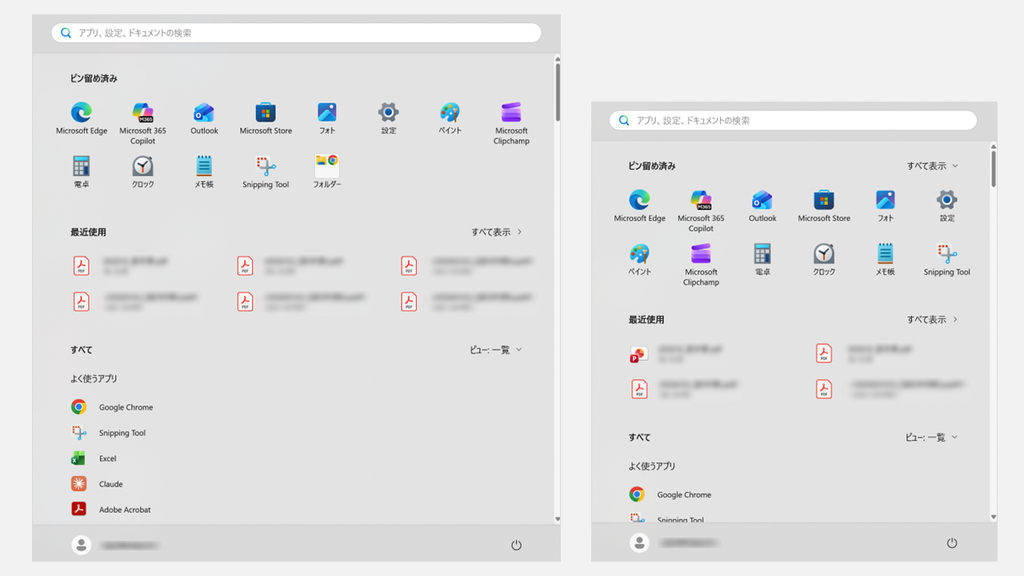Open ビュー: 一覧 dropdown in right menu
Viewport: 1024px width, 576px height.
pyautogui.click(x=931, y=438)
